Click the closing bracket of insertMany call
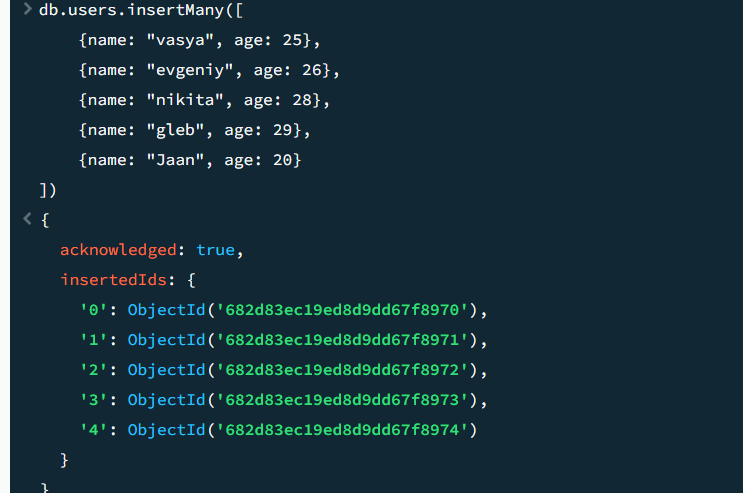The width and height of the screenshot is (743, 493). click(48, 190)
